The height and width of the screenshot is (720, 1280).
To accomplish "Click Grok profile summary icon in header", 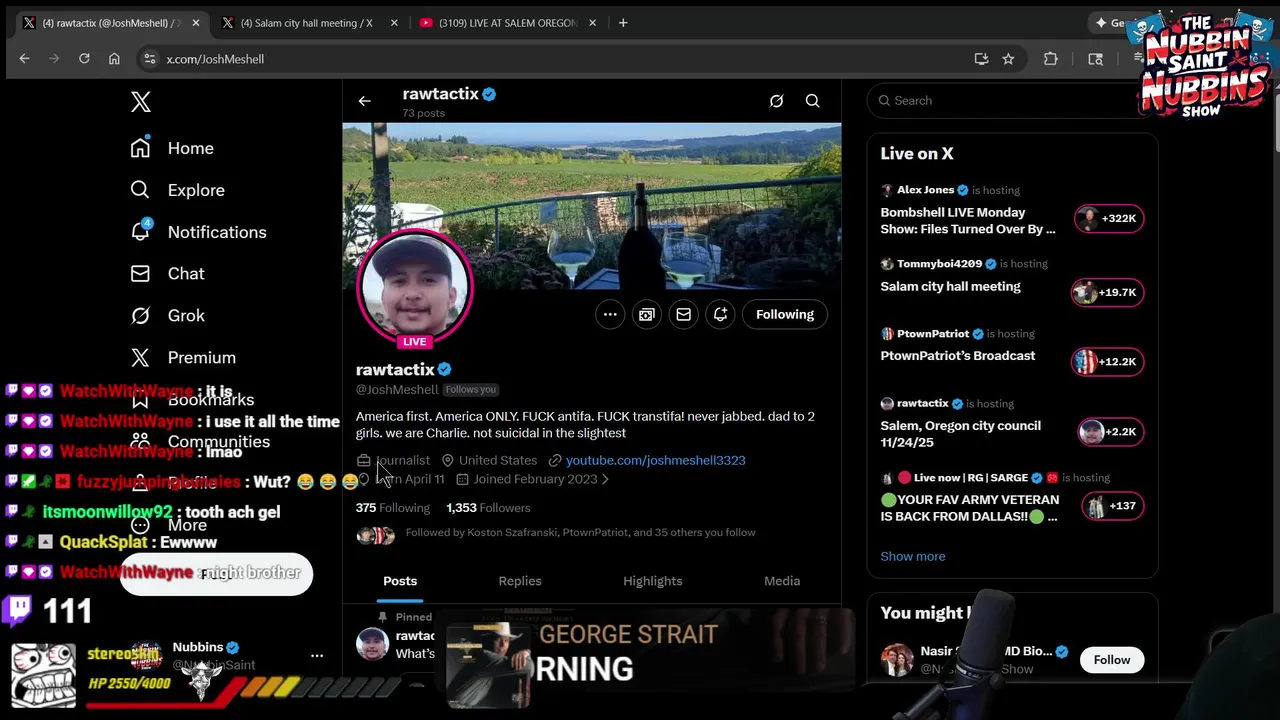I will (x=776, y=101).
